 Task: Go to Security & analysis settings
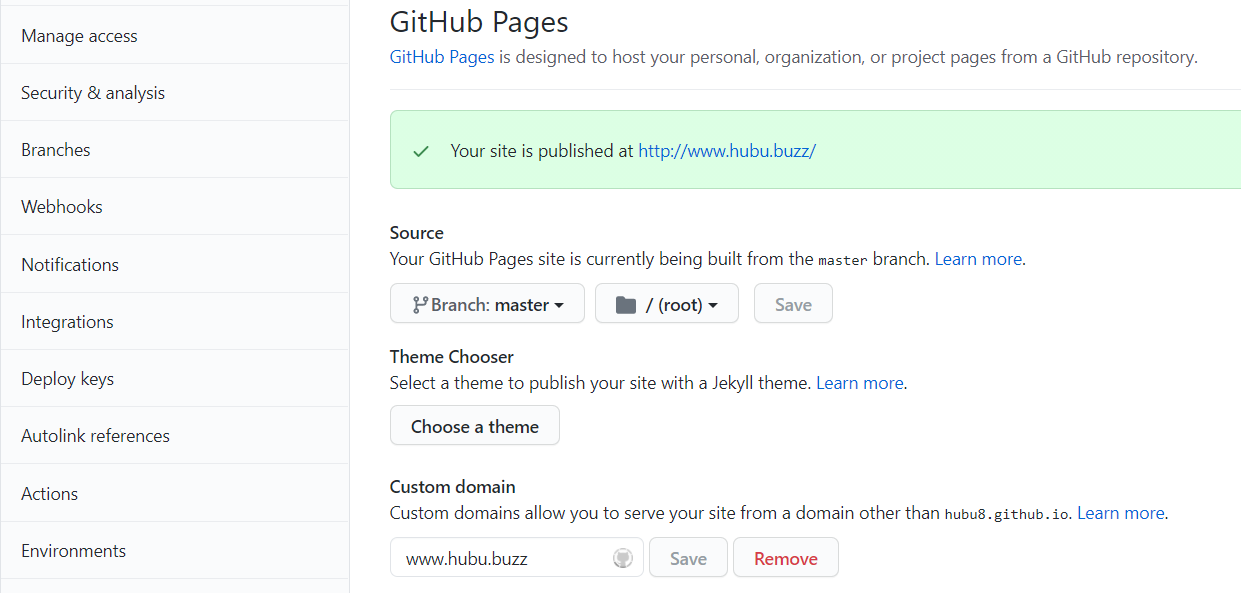click(93, 93)
